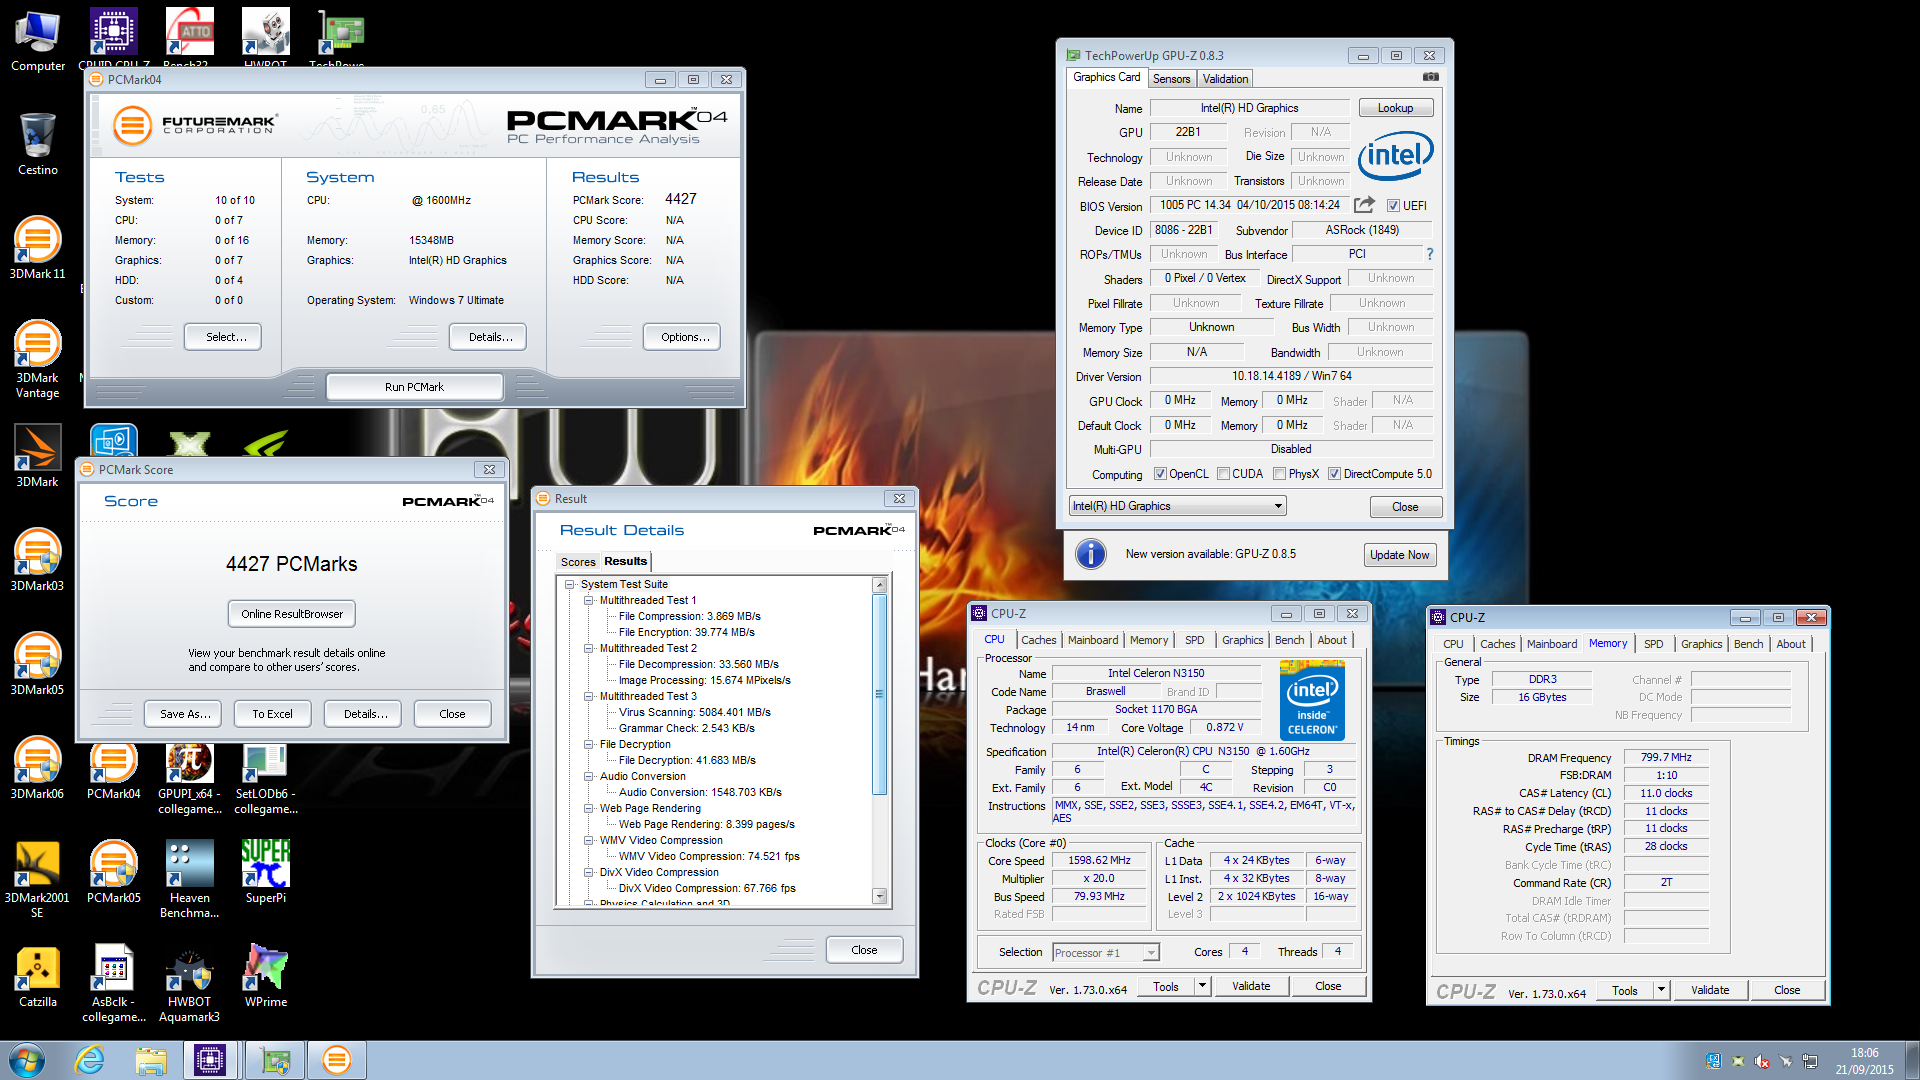Open Tools dropdown arrow in CPU-Z CPU window
This screenshot has height=1080, width=1920.
(1202, 986)
